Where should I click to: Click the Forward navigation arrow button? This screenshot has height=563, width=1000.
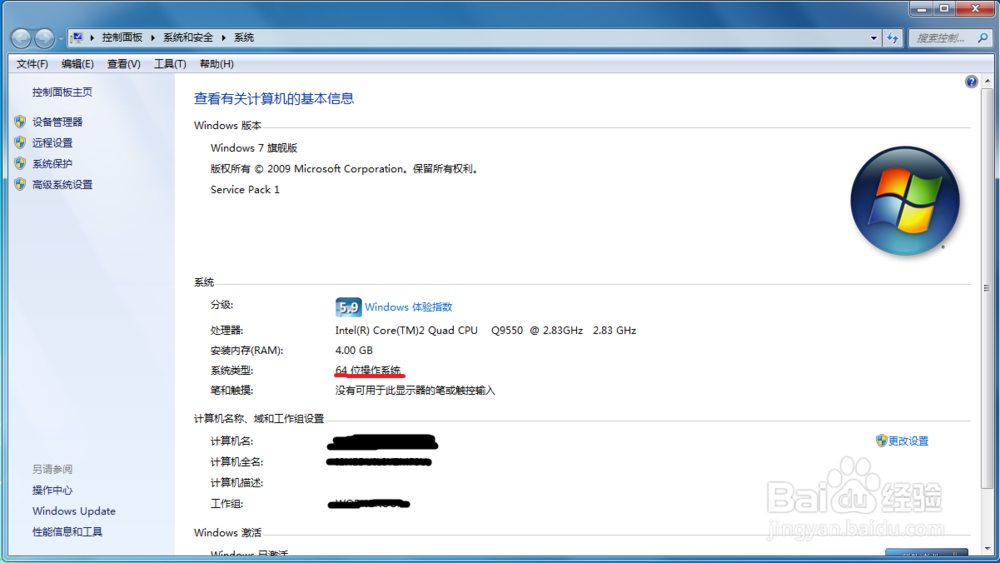[44, 39]
